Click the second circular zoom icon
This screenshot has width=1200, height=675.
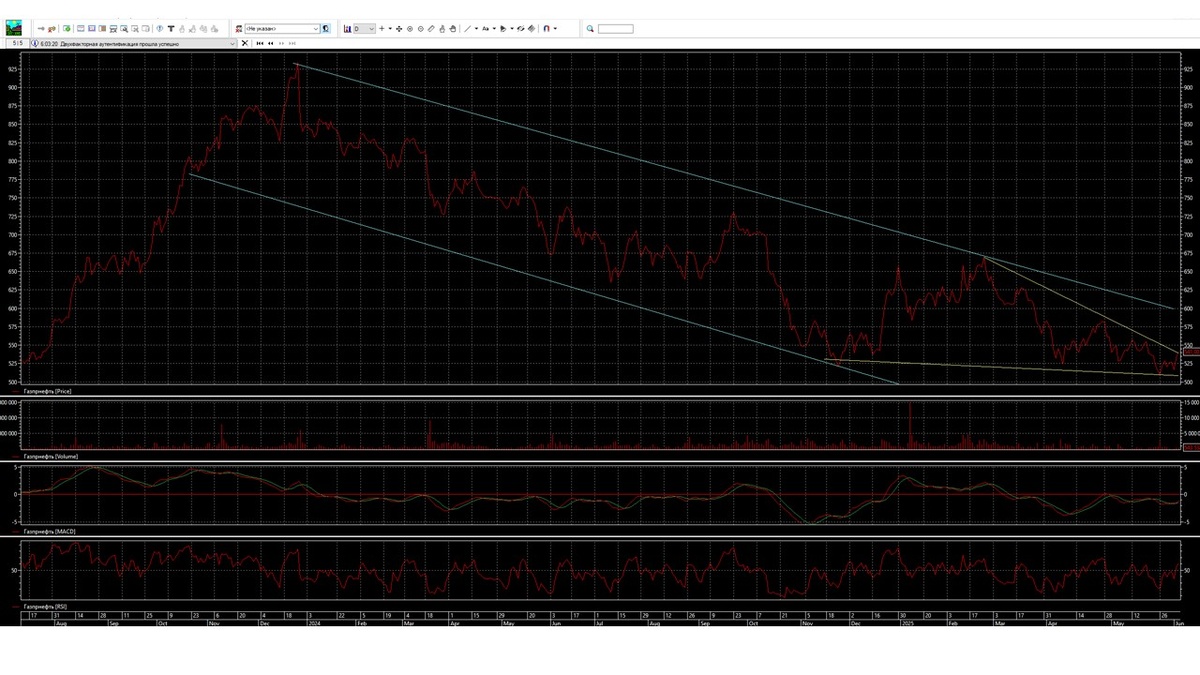pos(421,29)
